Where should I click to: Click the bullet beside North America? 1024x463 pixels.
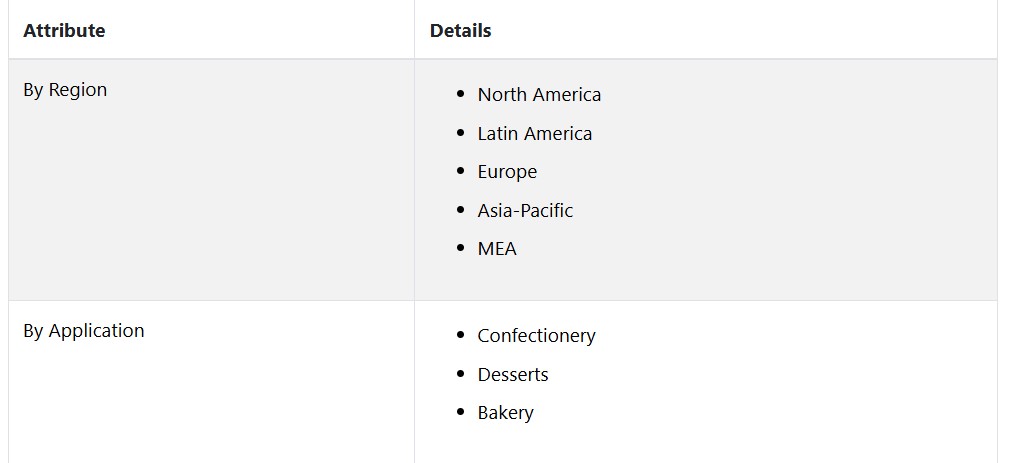pos(461,94)
